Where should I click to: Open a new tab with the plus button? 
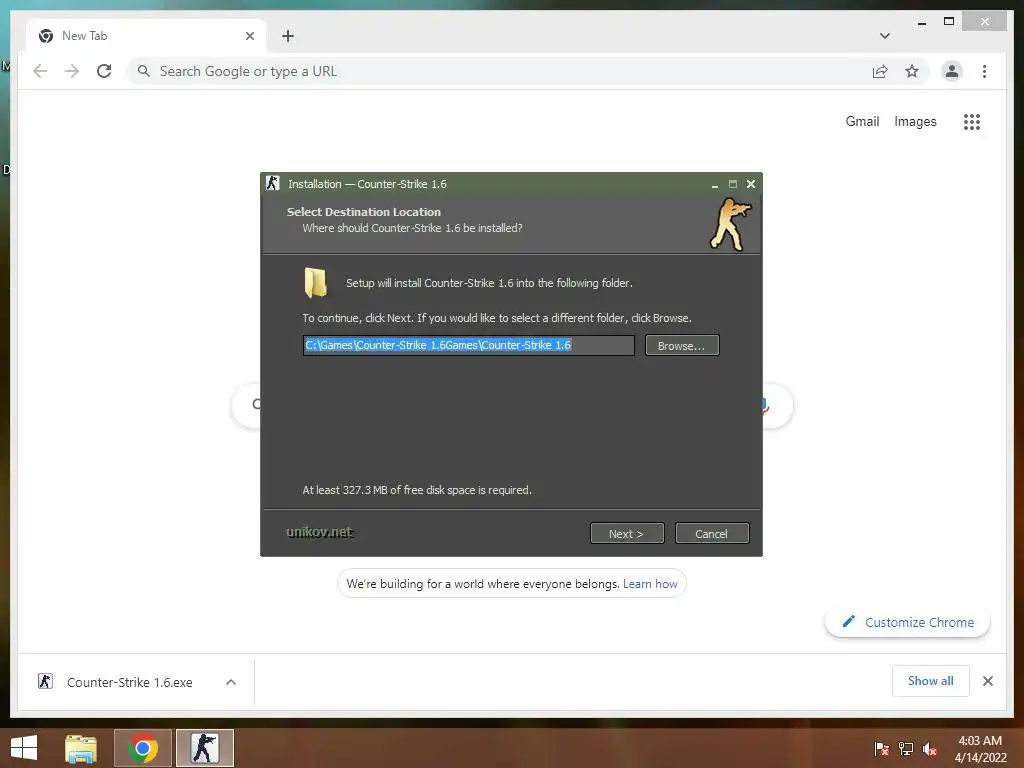tap(288, 36)
